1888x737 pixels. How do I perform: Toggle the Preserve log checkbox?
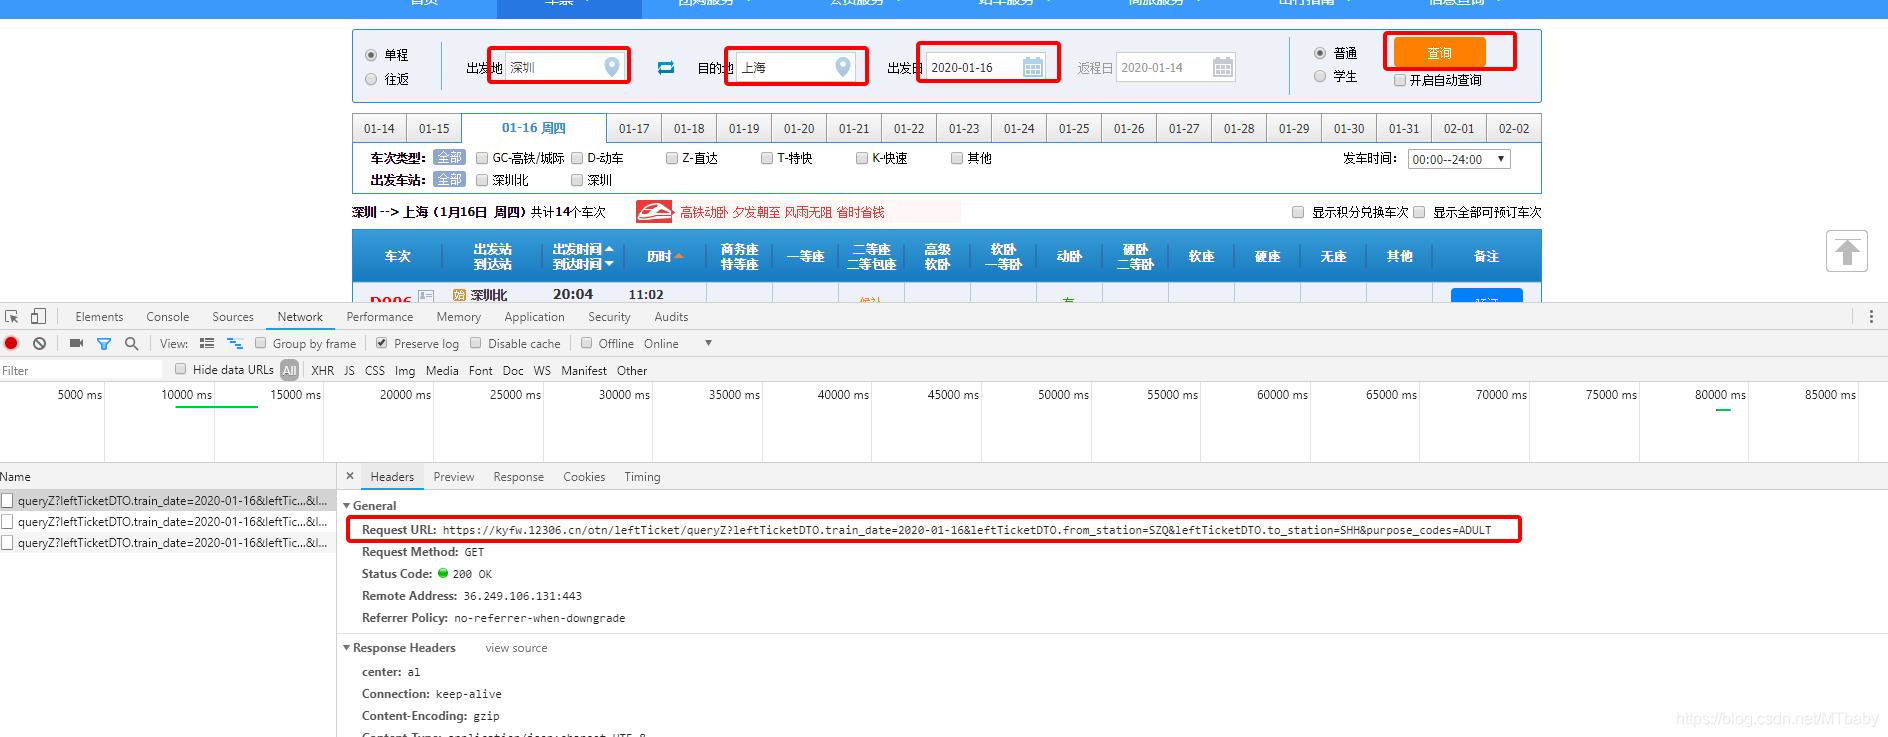click(x=381, y=343)
